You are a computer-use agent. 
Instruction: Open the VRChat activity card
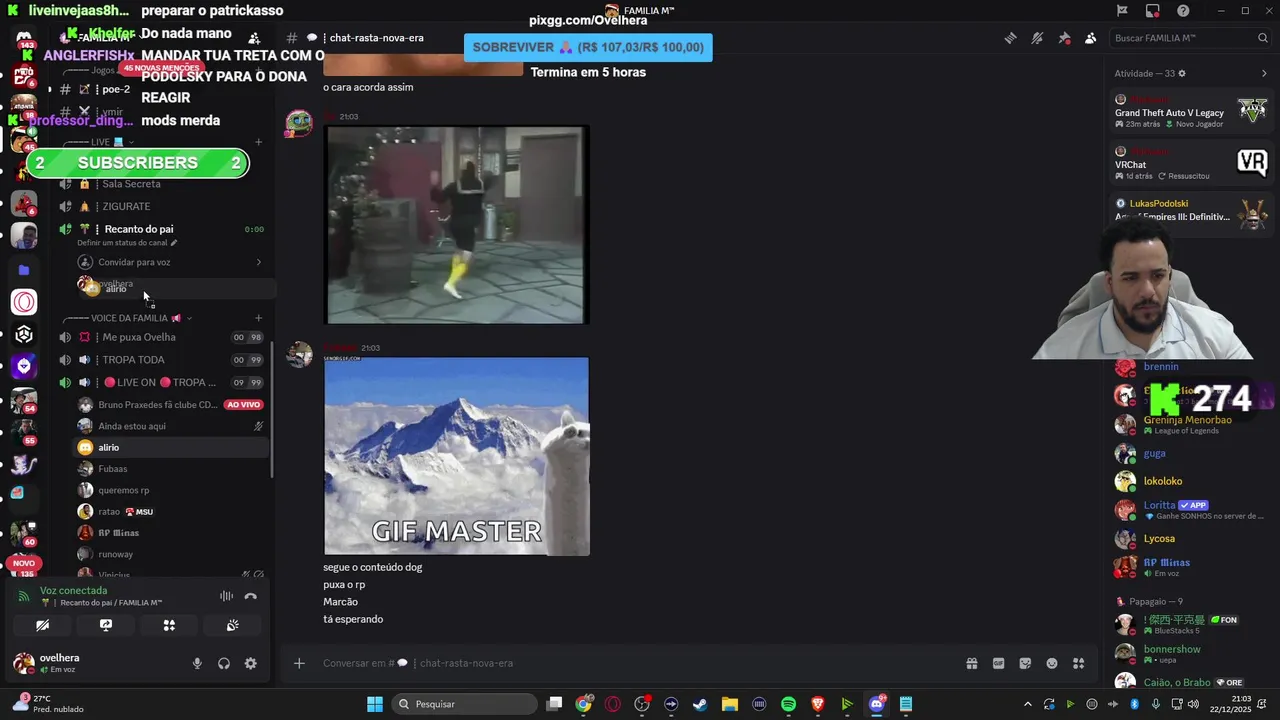coord(1191,163)
